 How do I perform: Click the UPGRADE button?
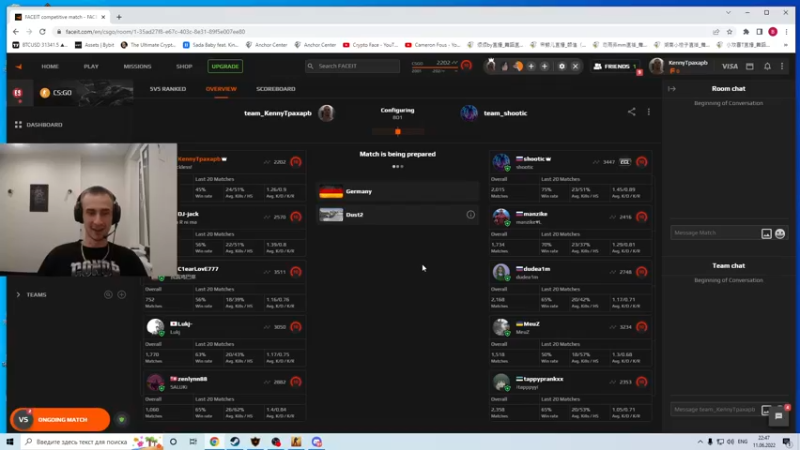coord(225,66)
